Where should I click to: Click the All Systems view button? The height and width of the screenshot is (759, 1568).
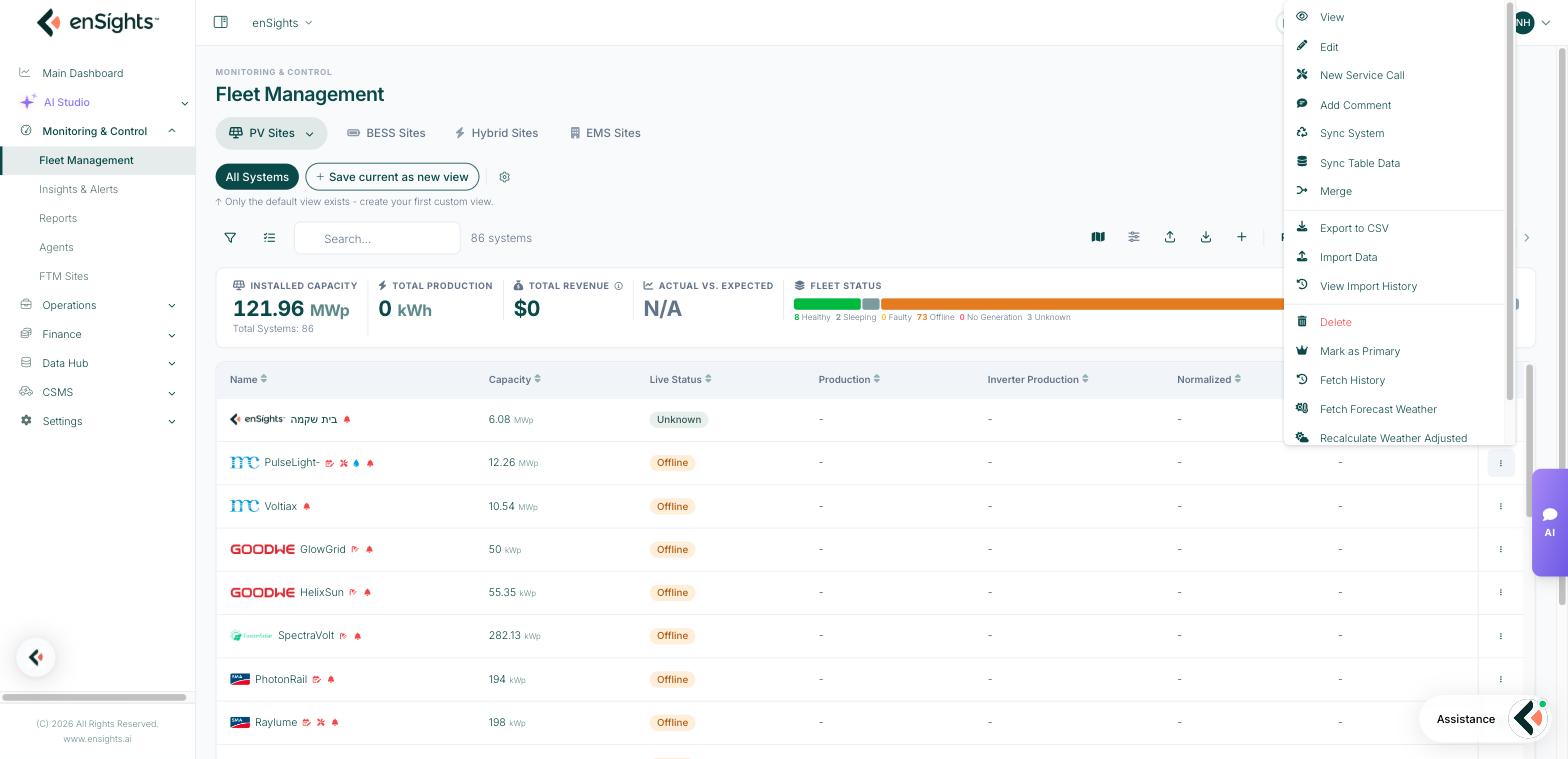point(257,177)
